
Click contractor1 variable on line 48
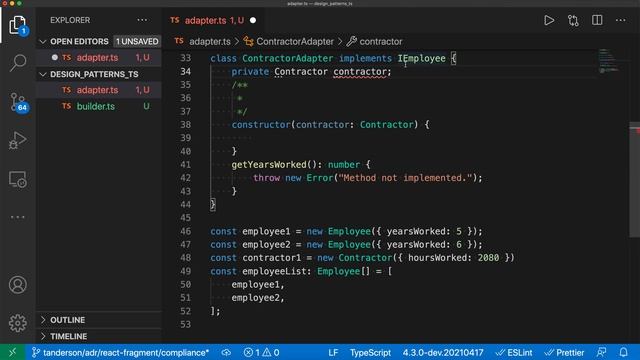pos(271,258)
